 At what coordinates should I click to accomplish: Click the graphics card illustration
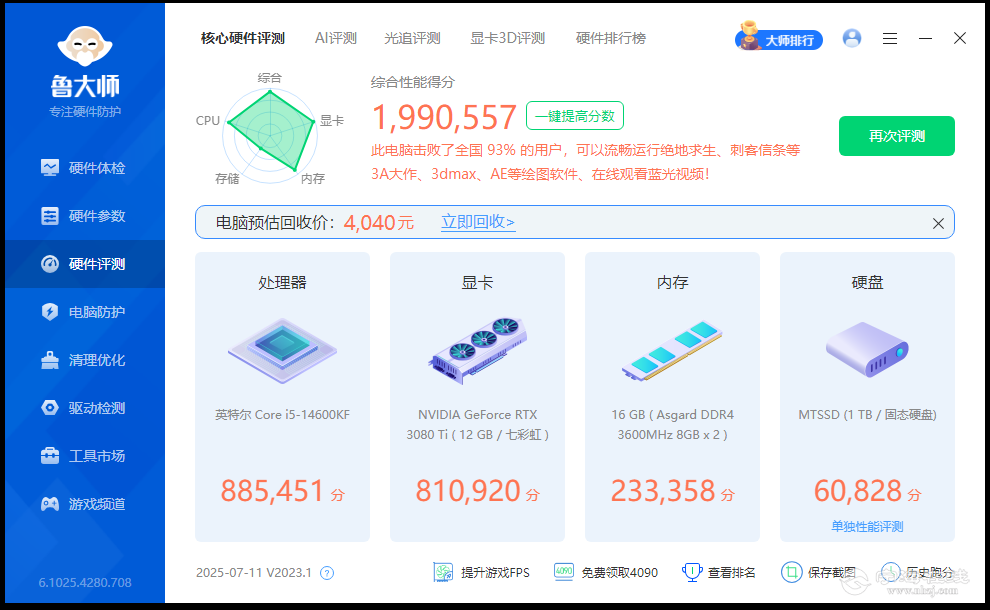click(477, 350)
